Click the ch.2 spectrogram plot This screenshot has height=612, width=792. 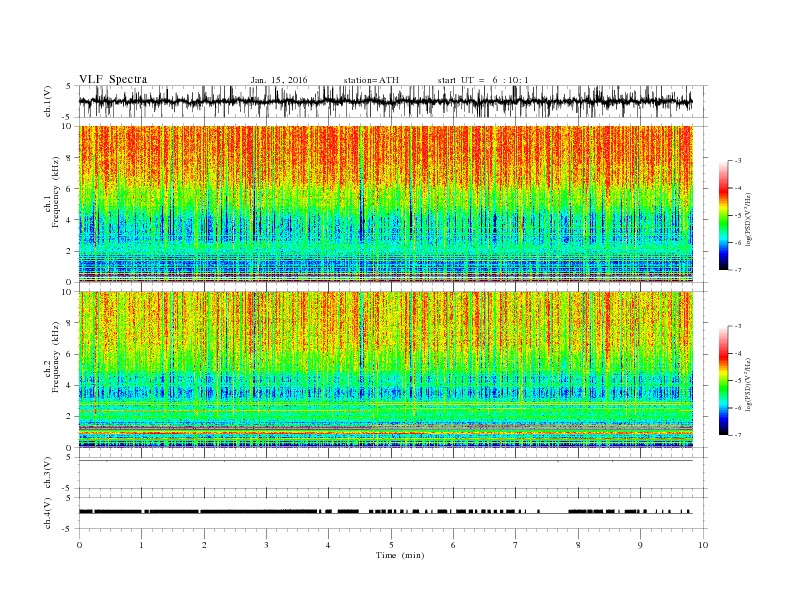(x=386, y=369)
